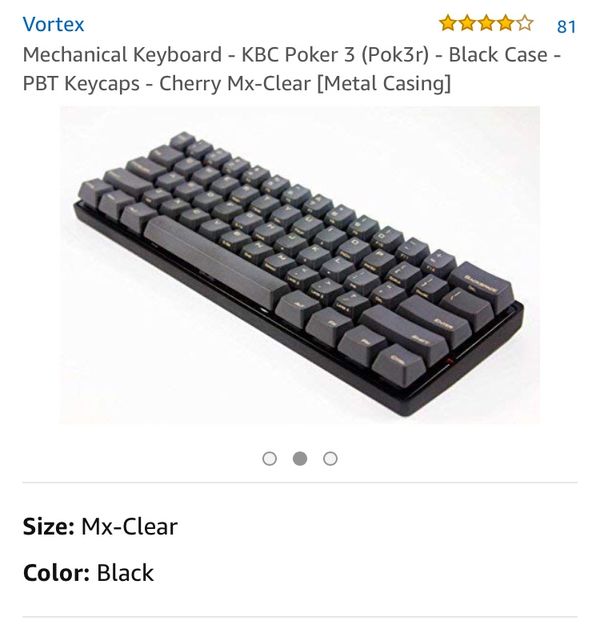
Task: Click the third gold rating star
Action: pyautogui.click(x=486, y=23)
